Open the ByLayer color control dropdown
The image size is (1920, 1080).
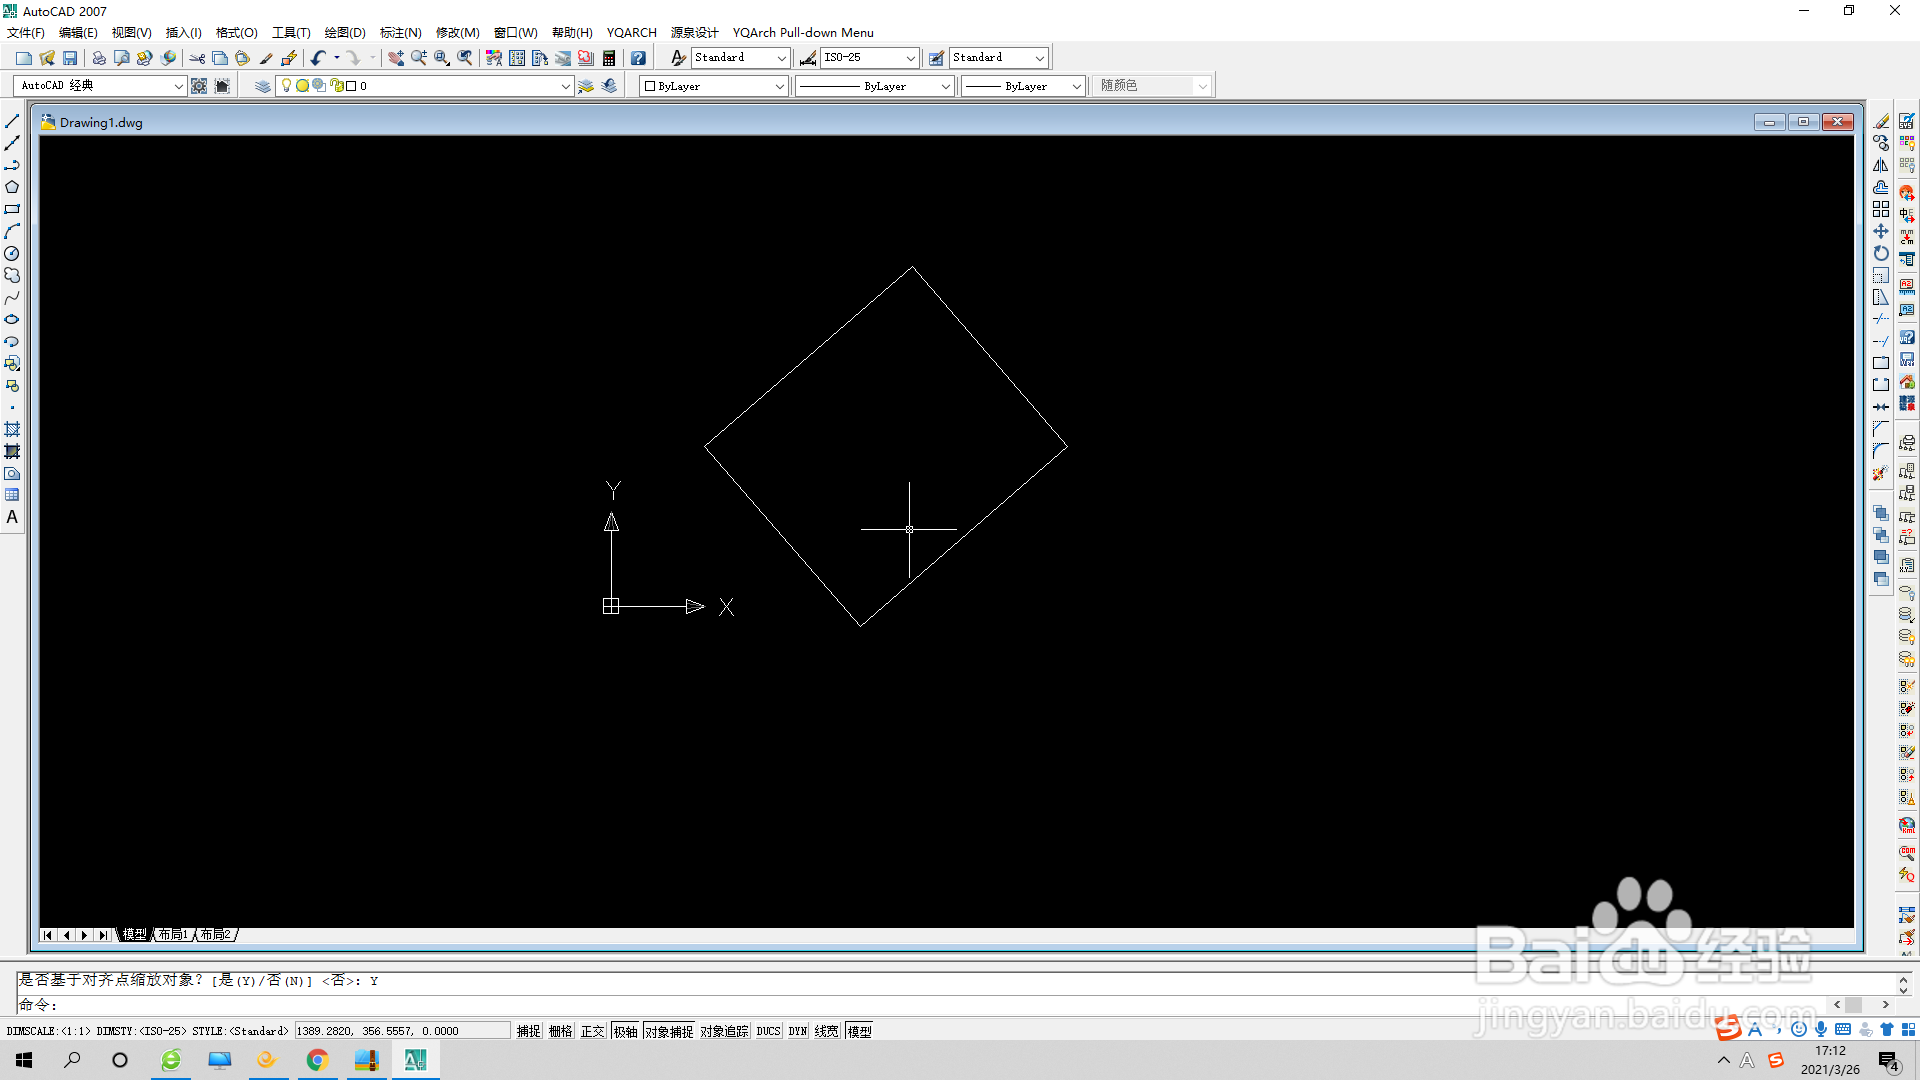(x=779, y=86)
